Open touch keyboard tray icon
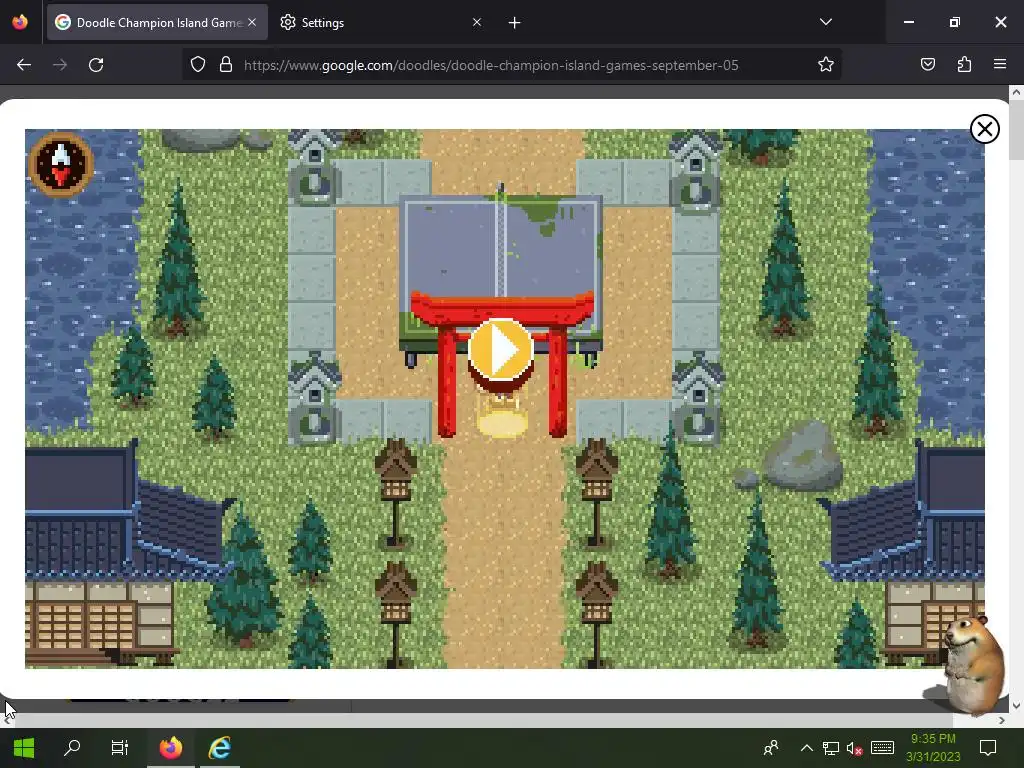Screen dimensions: 1024x768 tap(882, 748)
